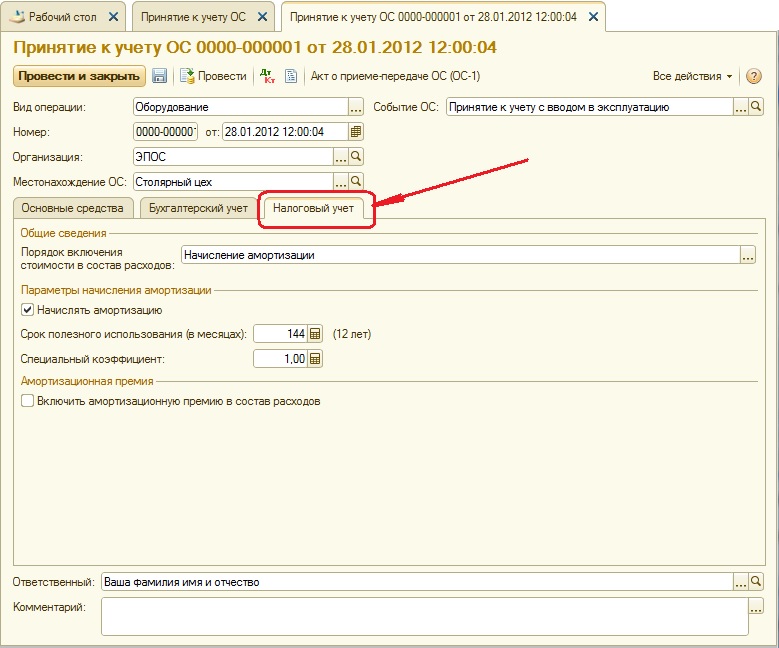Click the Комментарий text area
The width and height of the screenshot is (779, 648).
coord(425,616)
